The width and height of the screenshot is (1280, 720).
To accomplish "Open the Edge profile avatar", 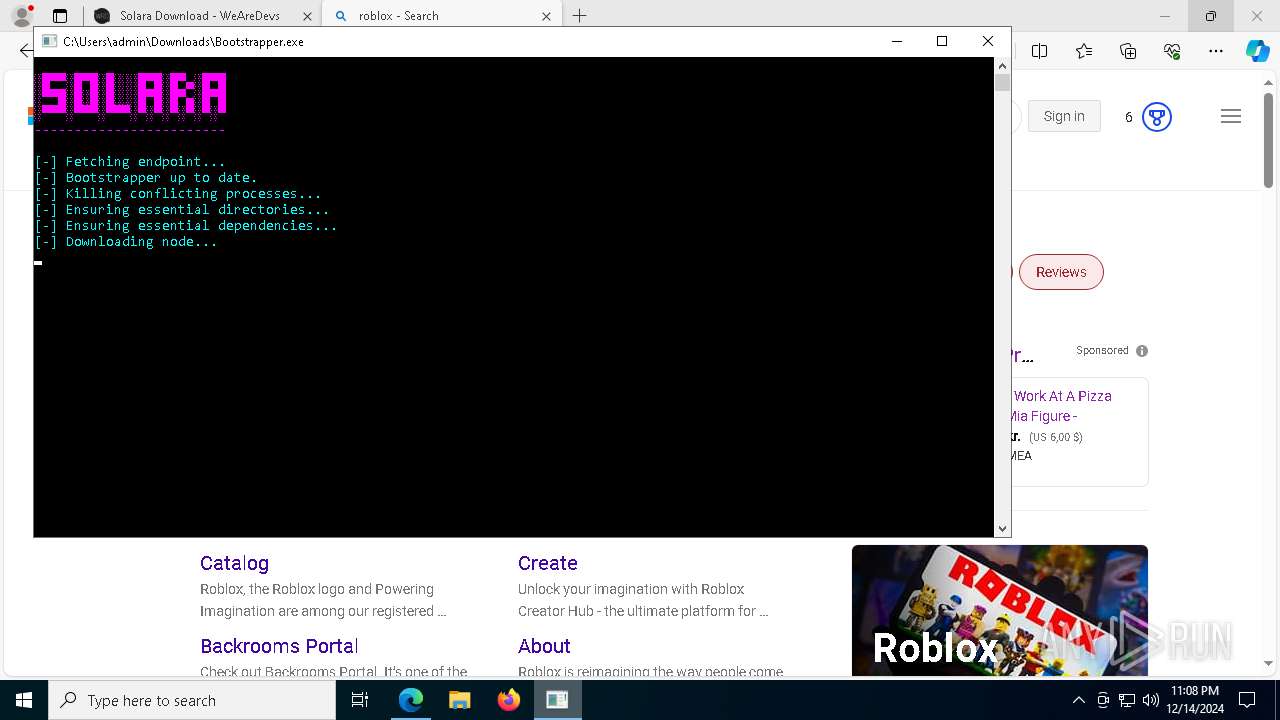I will coord(22,16).
